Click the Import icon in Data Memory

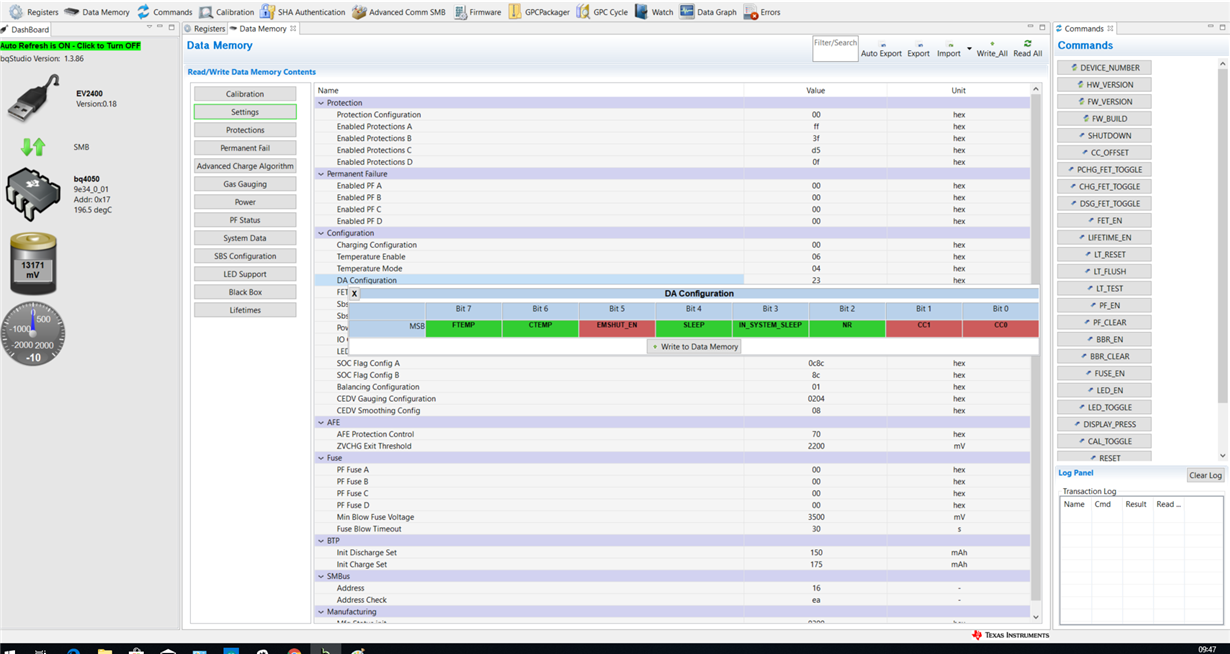pyautogui.click(x=948, y=49)
